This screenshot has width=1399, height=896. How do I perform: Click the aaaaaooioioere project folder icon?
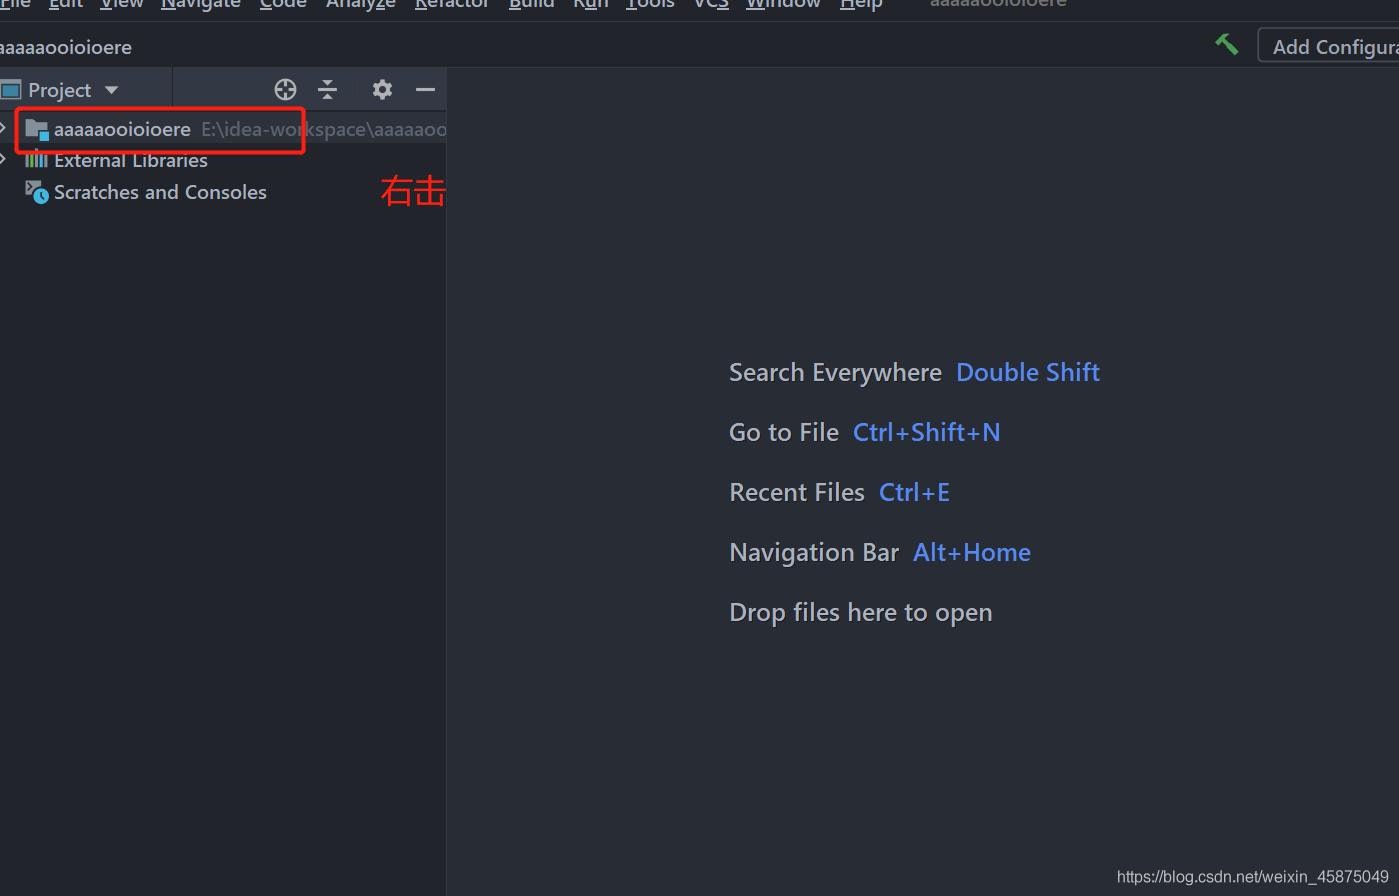(37, 129)
